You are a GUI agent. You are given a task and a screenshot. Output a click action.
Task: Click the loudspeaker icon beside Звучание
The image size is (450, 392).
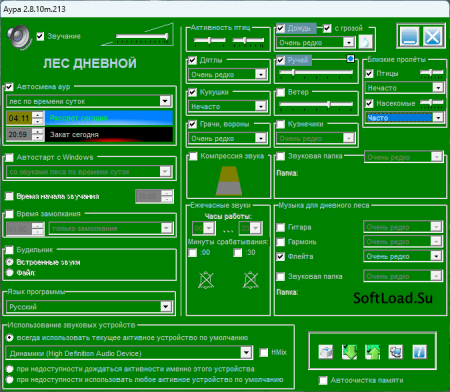[19, 37]
